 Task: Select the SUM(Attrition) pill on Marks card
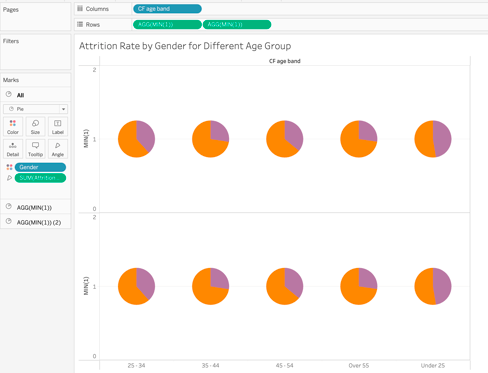[40, 178]
